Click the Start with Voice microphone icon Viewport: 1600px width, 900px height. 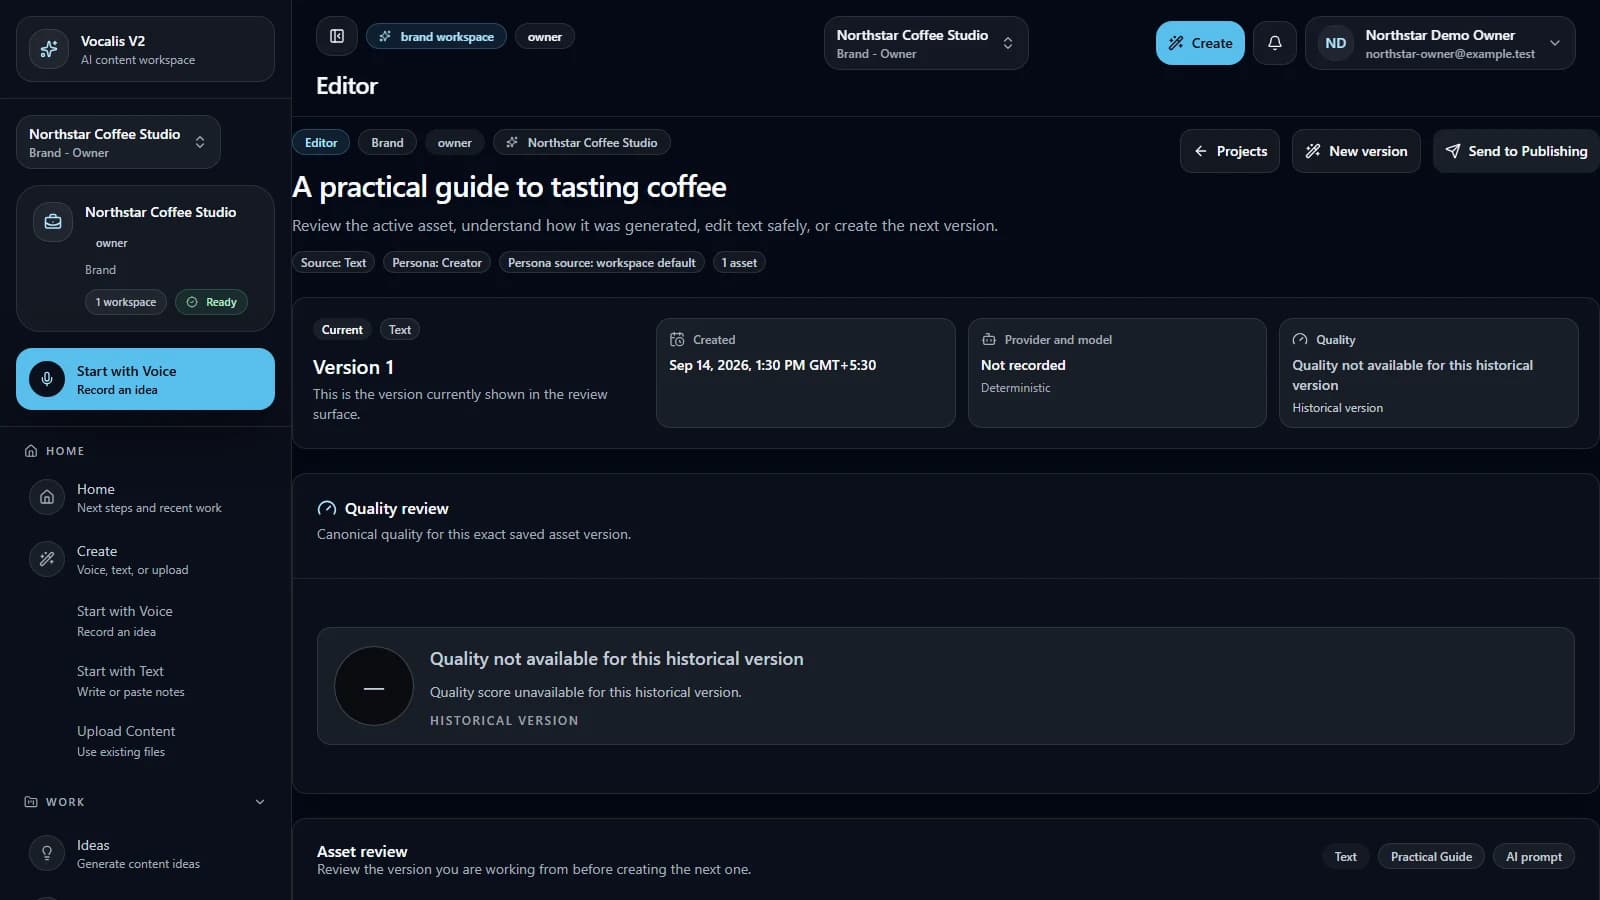[47, 379]
